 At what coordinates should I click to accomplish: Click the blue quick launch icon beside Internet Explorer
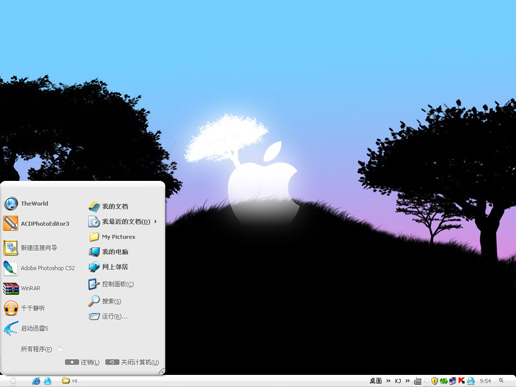[x=48, y=381]
